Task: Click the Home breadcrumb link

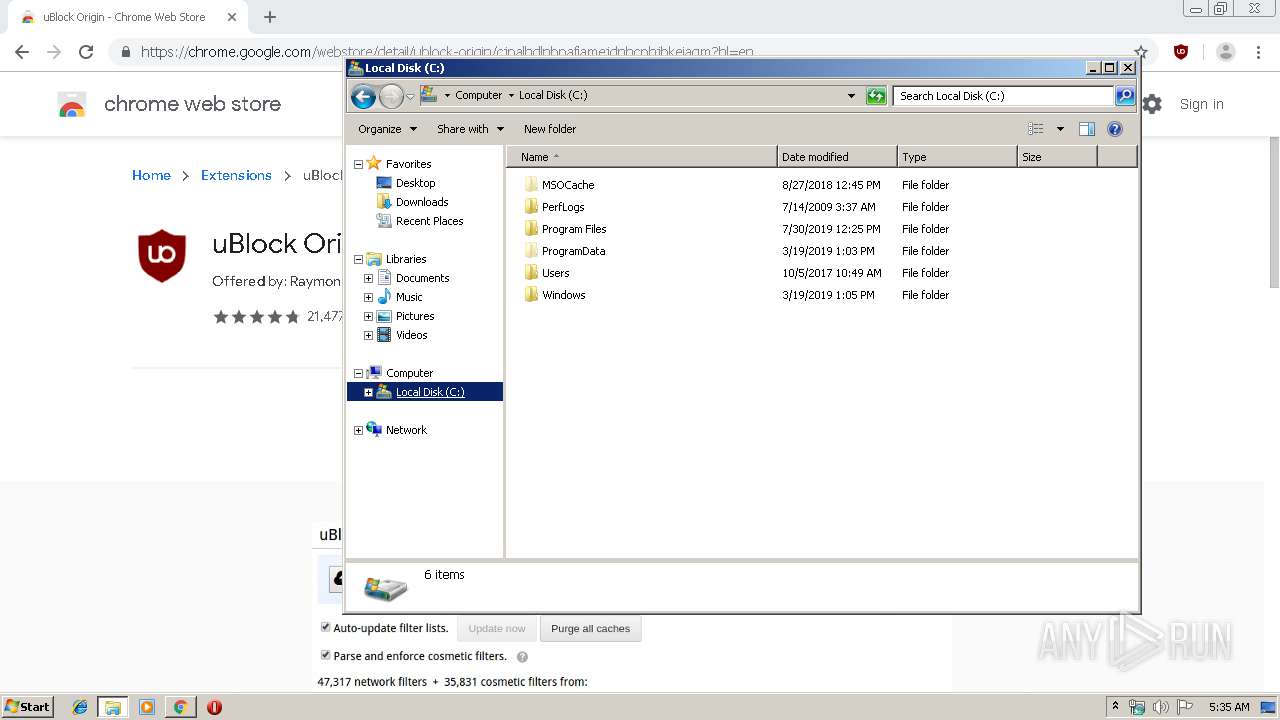Action: coord(151,175)
